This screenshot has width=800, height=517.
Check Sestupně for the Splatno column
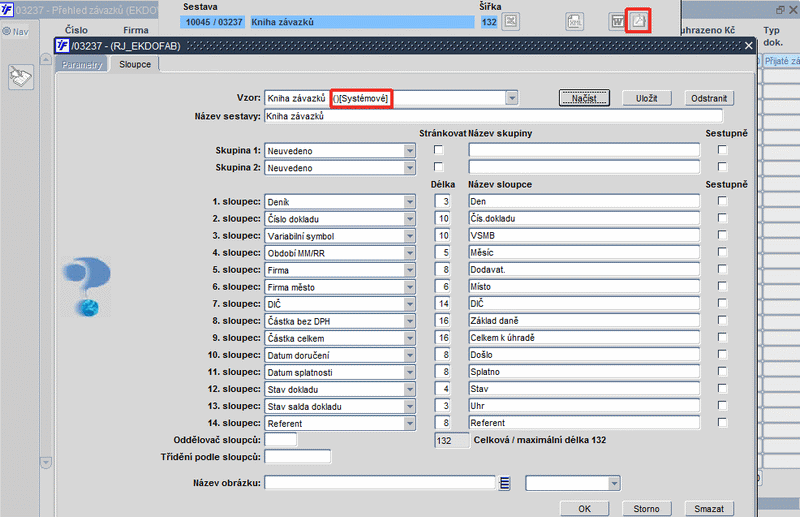[x=722, y=371]
